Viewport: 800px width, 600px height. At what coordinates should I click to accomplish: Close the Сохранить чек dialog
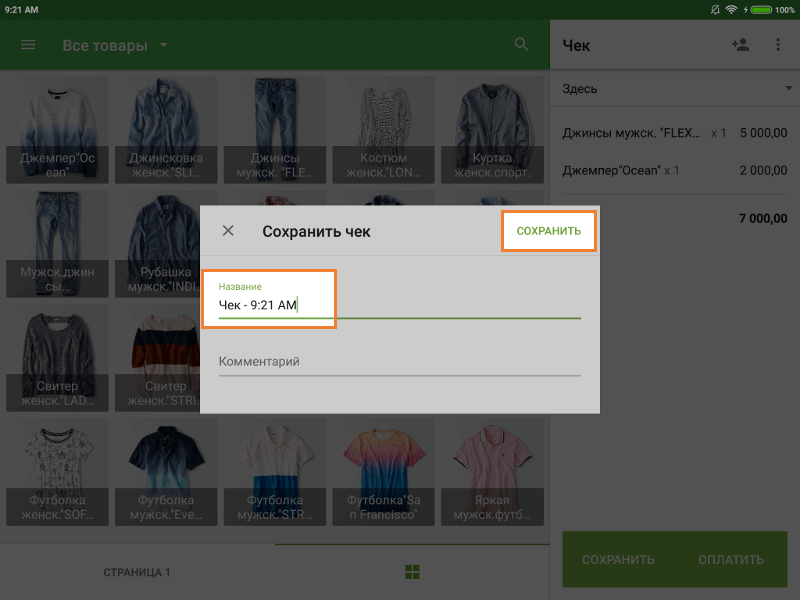(x=228, y=231)
